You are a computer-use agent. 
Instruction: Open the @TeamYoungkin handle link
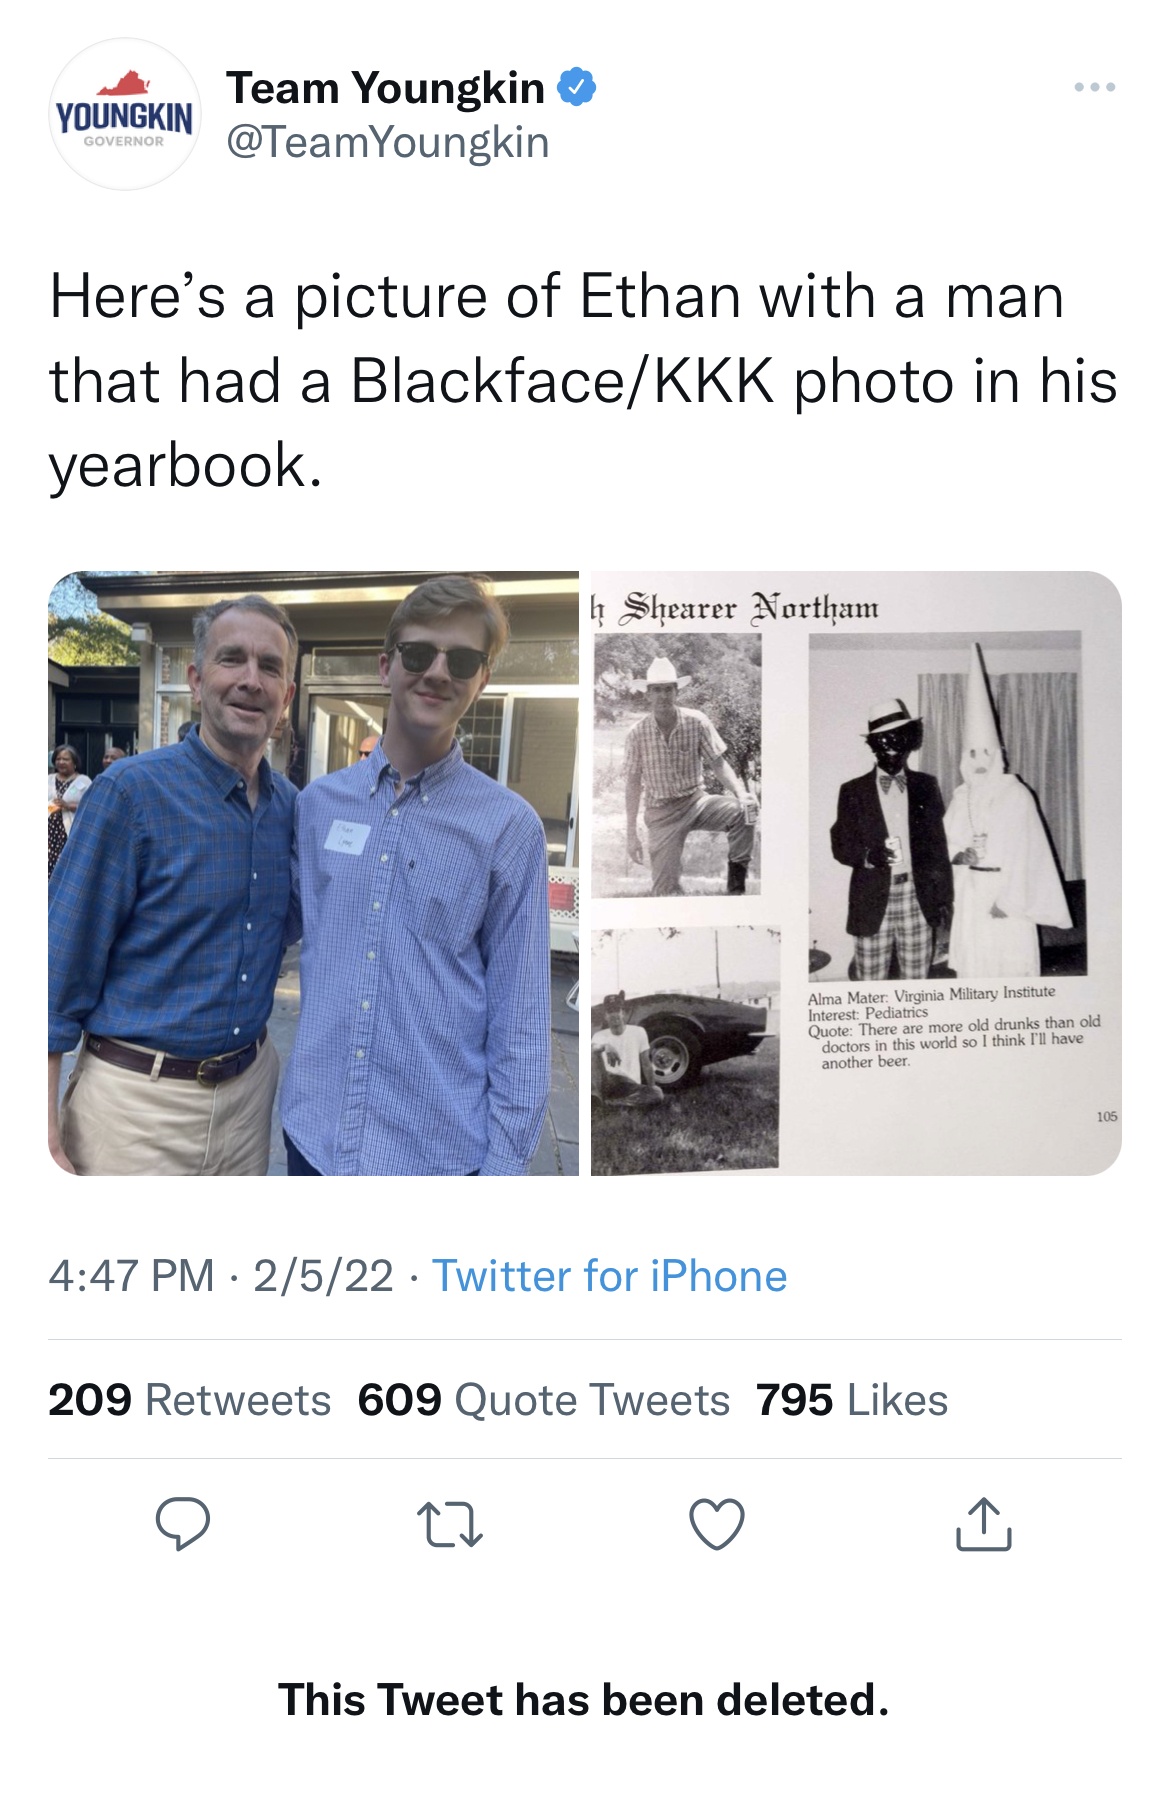[x=388, y=142]
